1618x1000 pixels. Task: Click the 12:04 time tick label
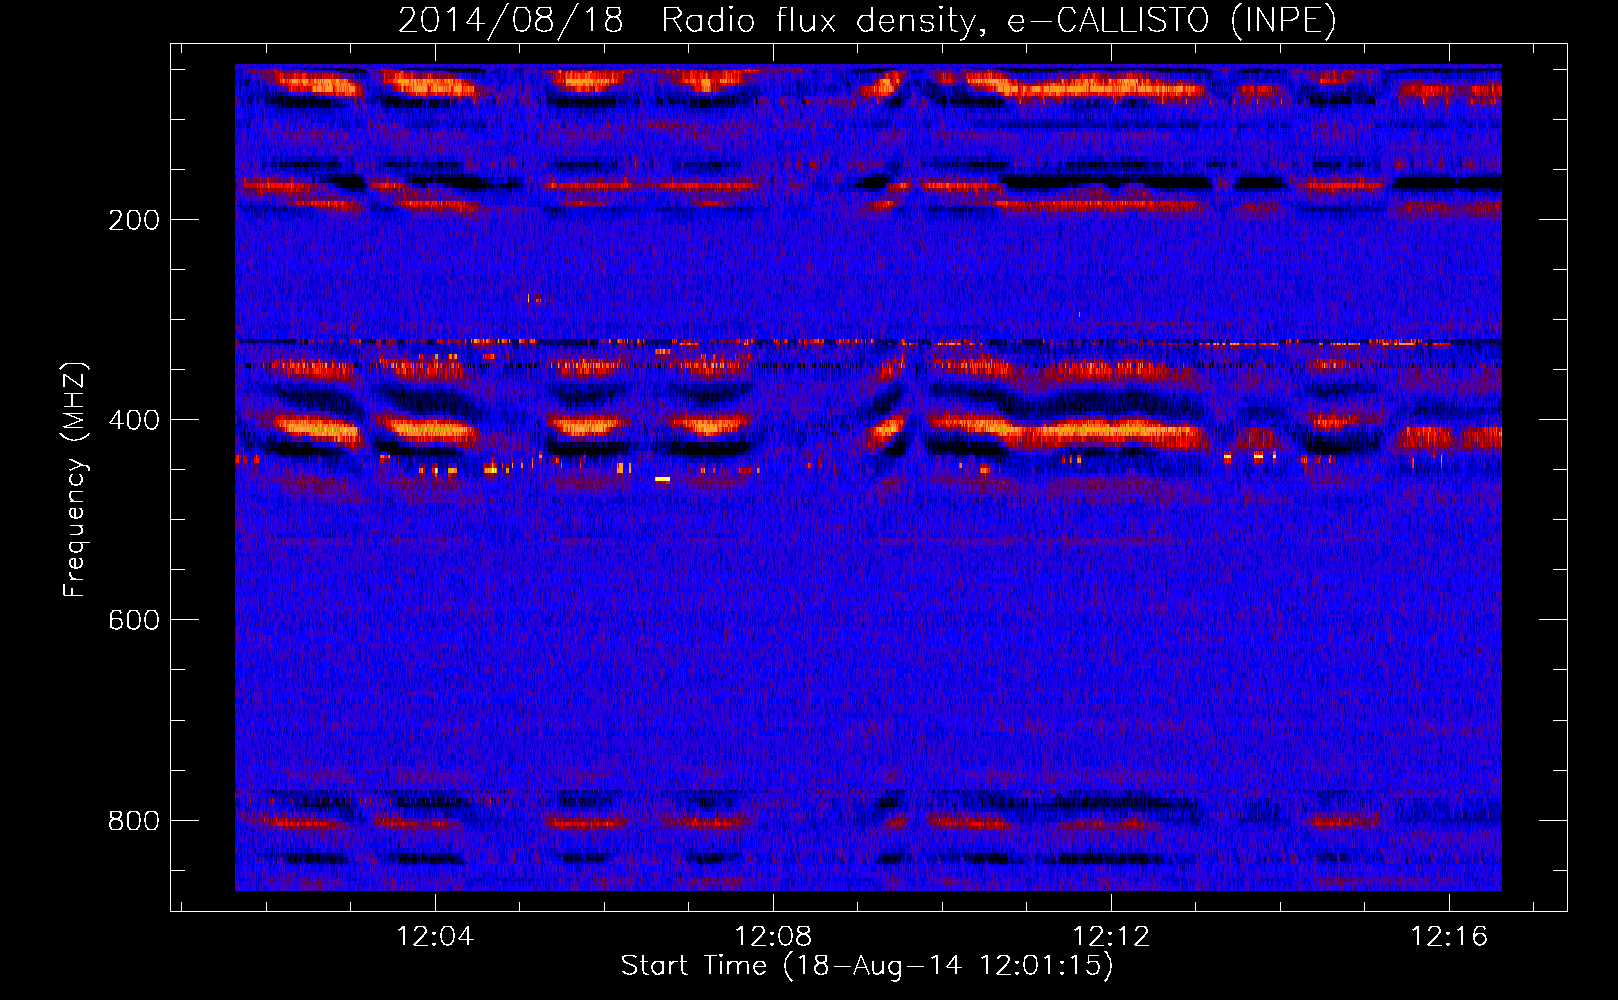(435, 937)
